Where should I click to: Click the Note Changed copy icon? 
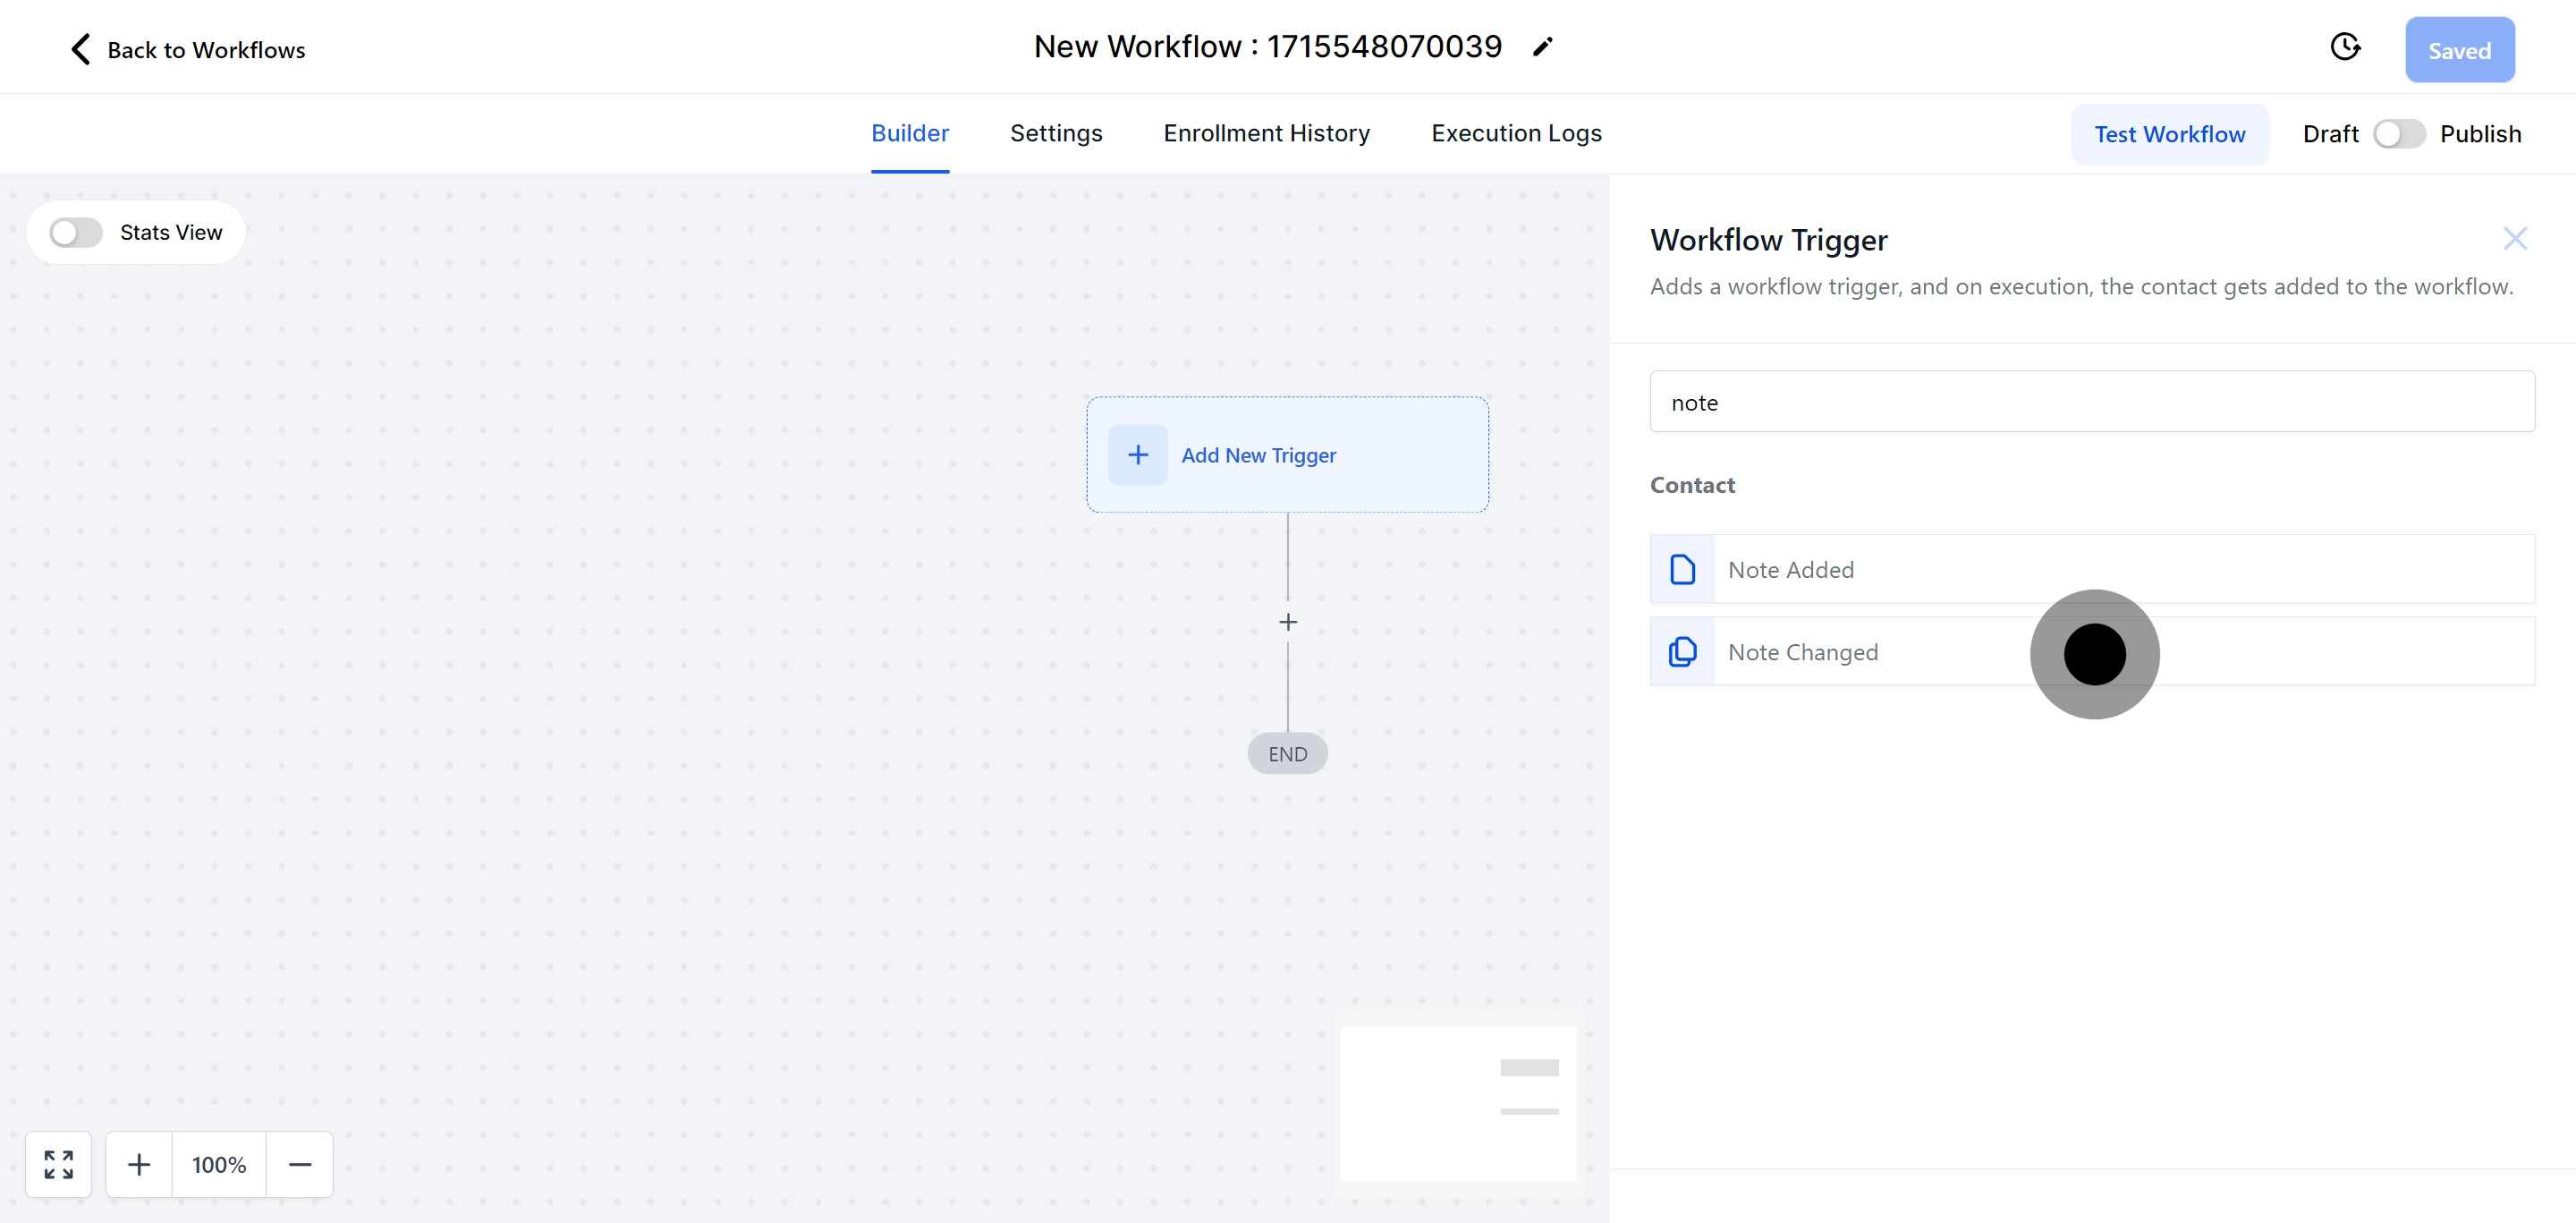1683,652
